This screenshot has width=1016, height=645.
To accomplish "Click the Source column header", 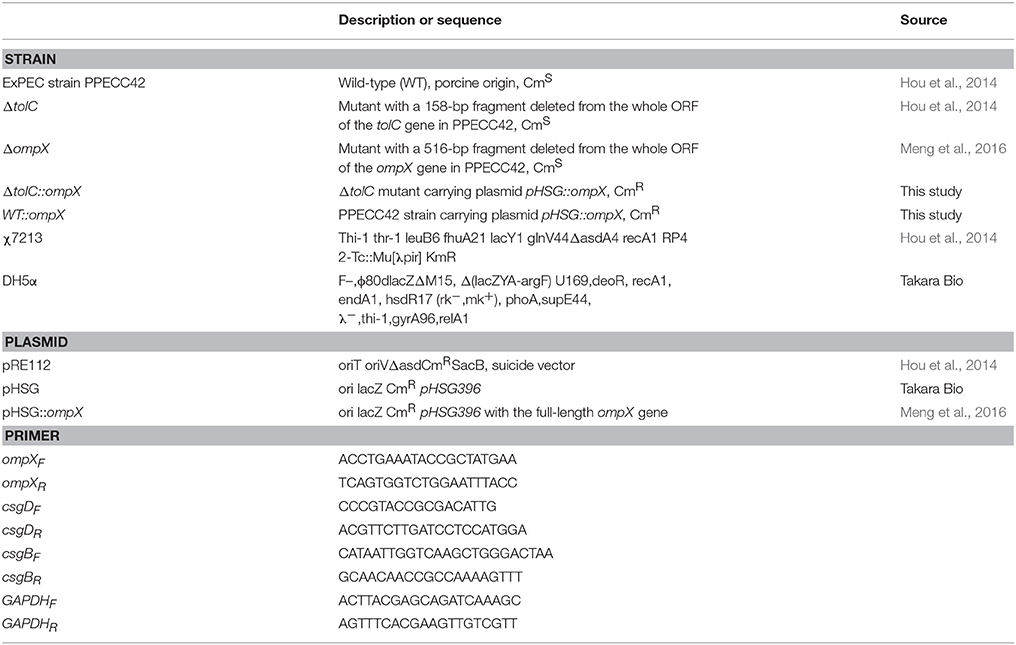I will point(923,20).
